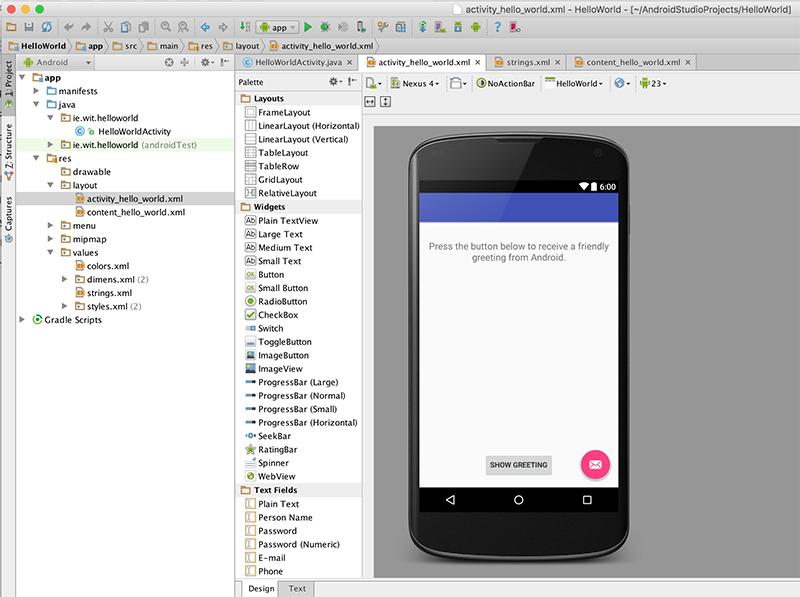
Task: Select the Design tab at bottom
Action: (x=261, y=588)
